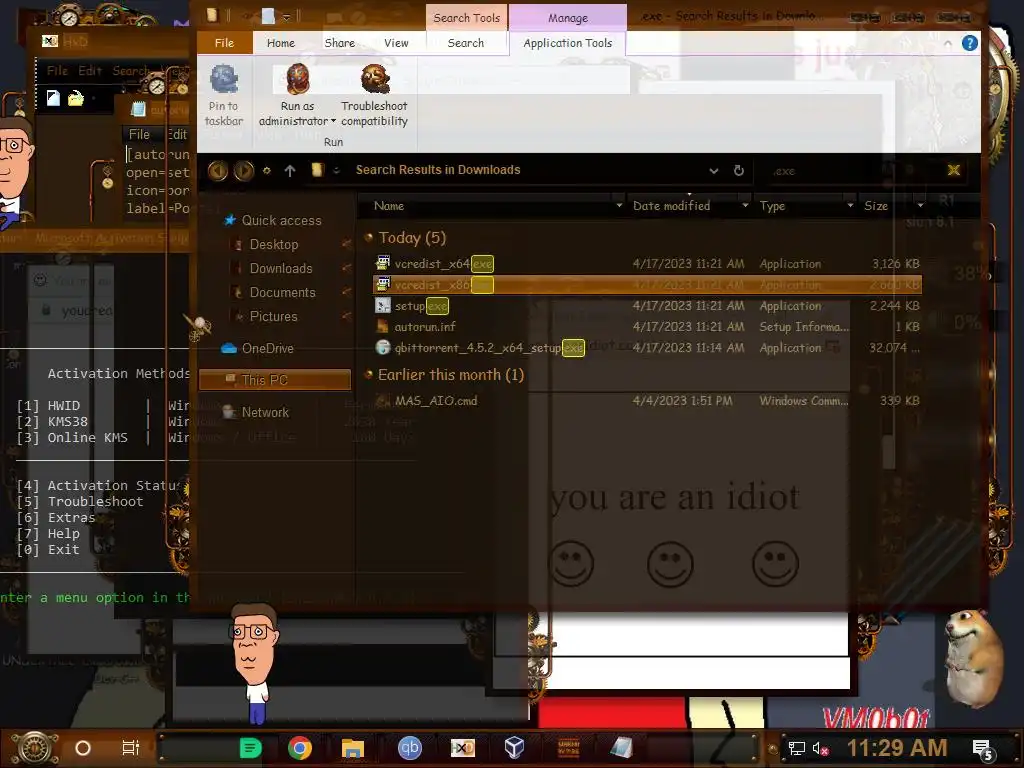Open Date modified filter dropdown arrow
1024x768 pixels.
pos(745,206)
